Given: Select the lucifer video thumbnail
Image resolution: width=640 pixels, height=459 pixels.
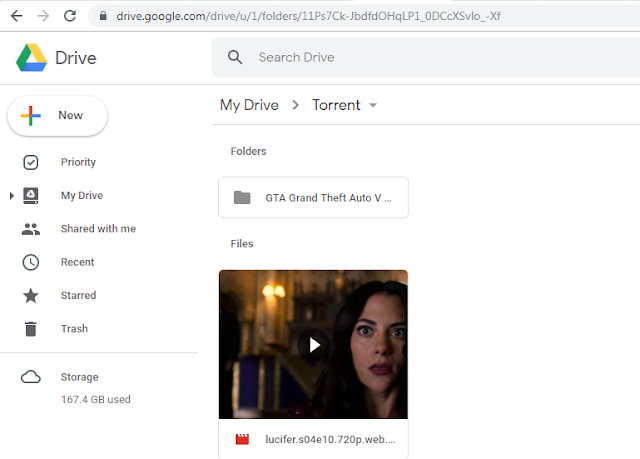Looking at the screenshot, I should point(313,344).
